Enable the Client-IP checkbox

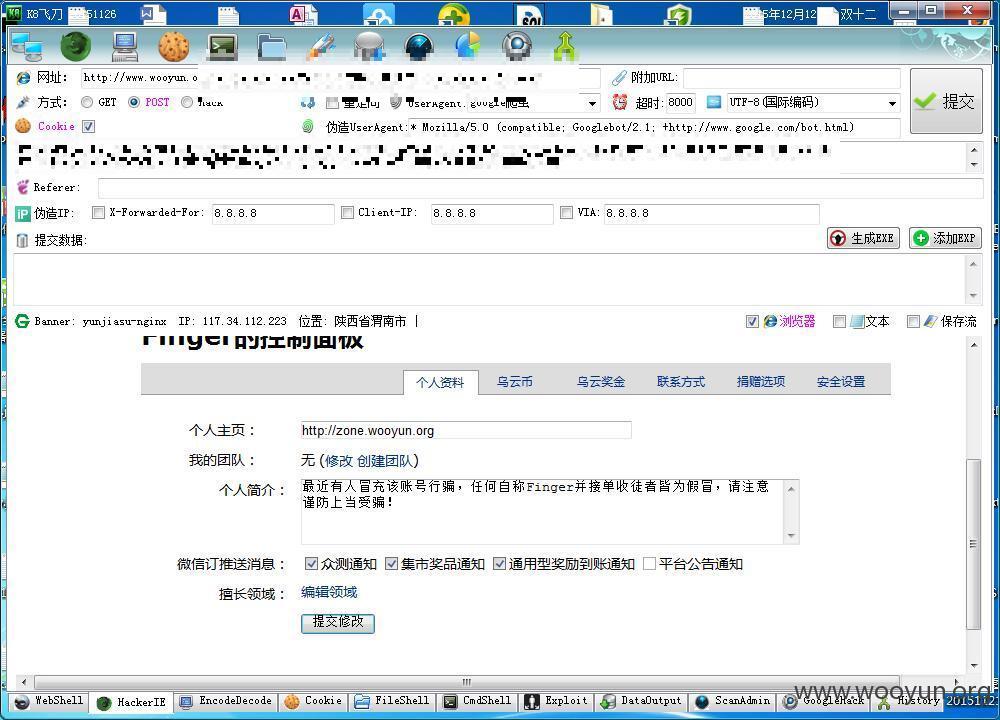click(348, 212)
